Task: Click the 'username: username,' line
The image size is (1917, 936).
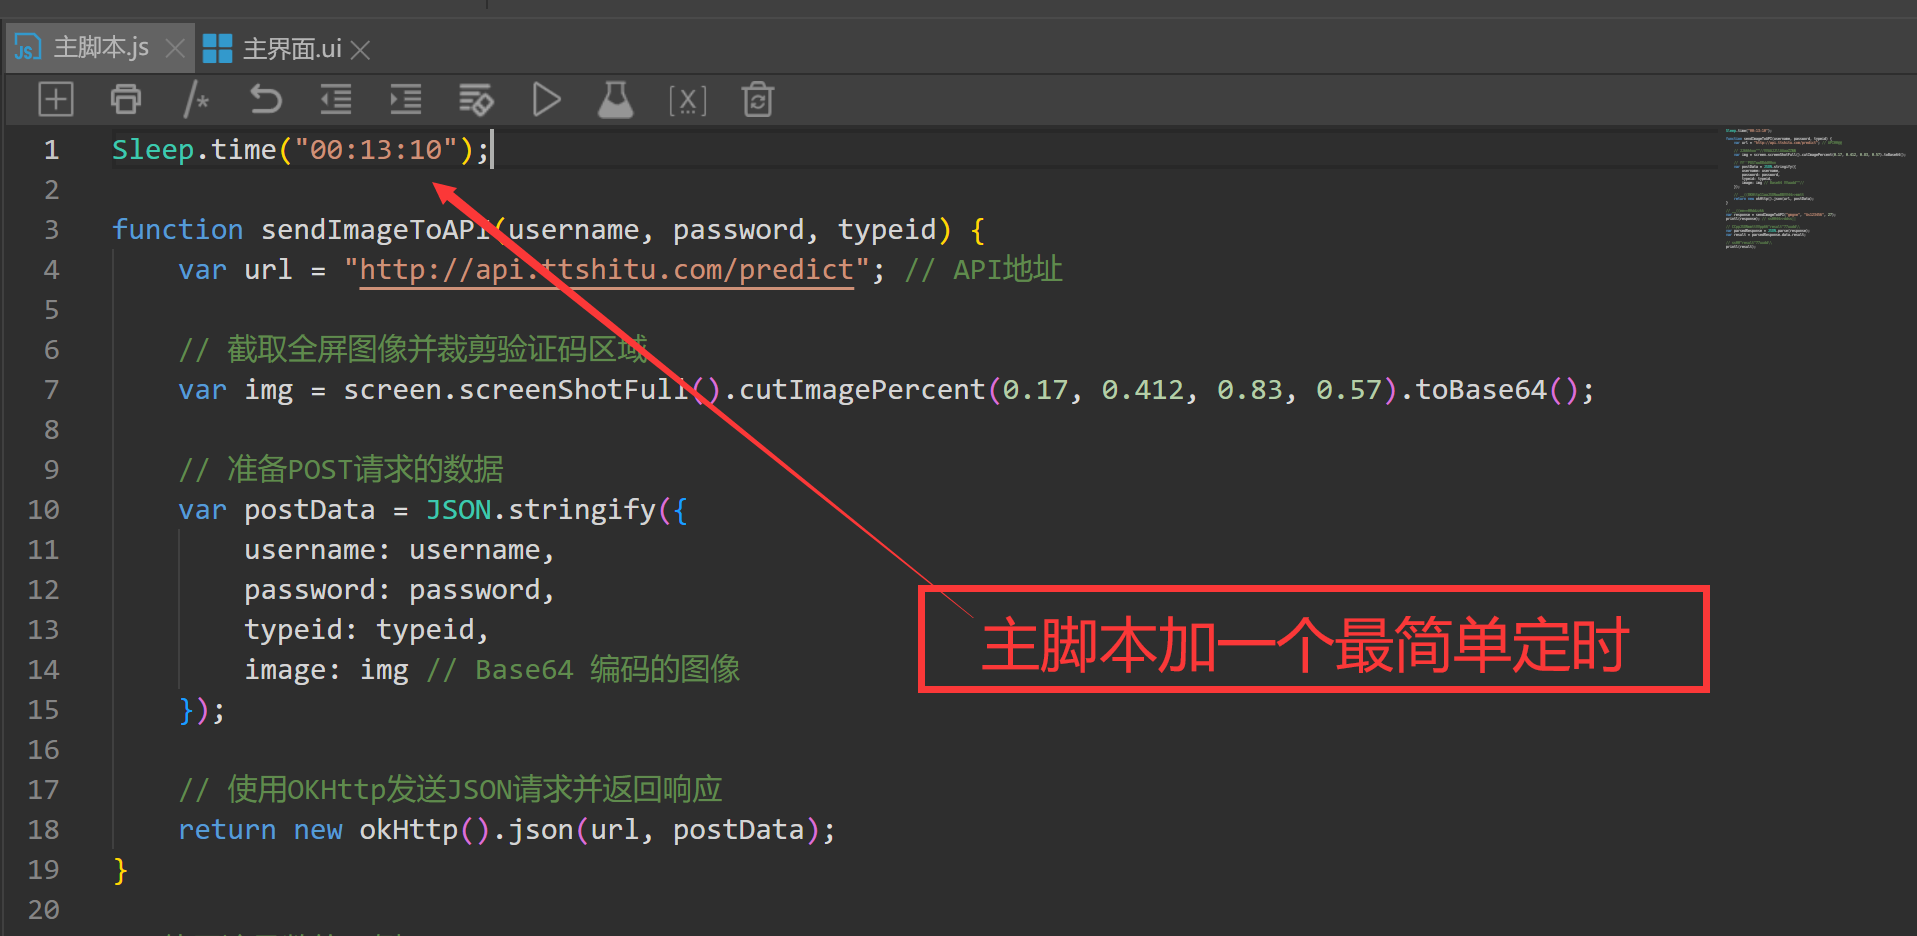Action: (x=399, y=550)
